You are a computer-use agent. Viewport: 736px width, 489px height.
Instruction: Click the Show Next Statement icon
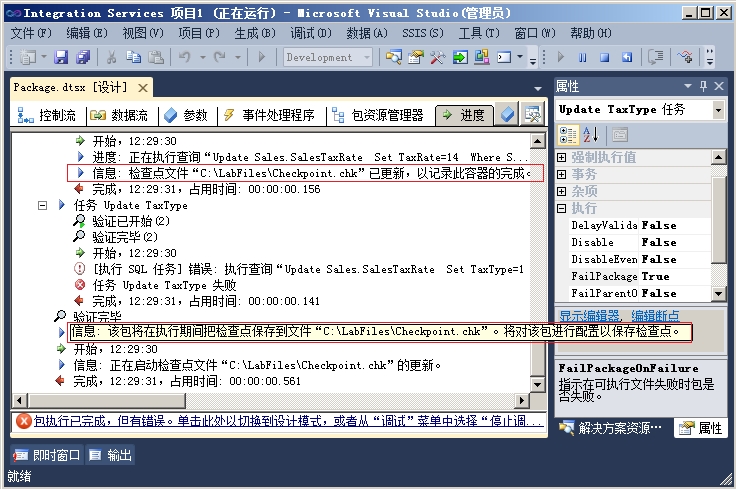click(x=655, y=57)
